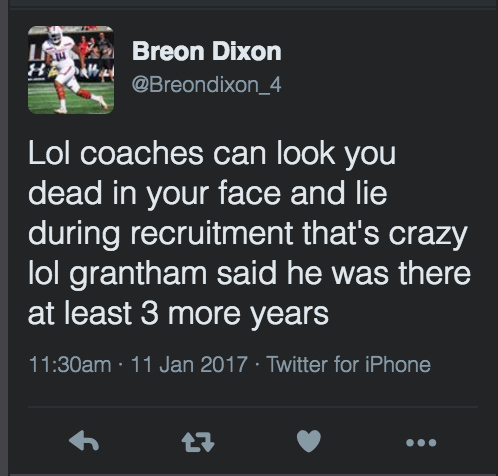Viewport: 498px width, 476px height.
Task: Select the 11 Jan 2017 date
Action: (189, 364)
